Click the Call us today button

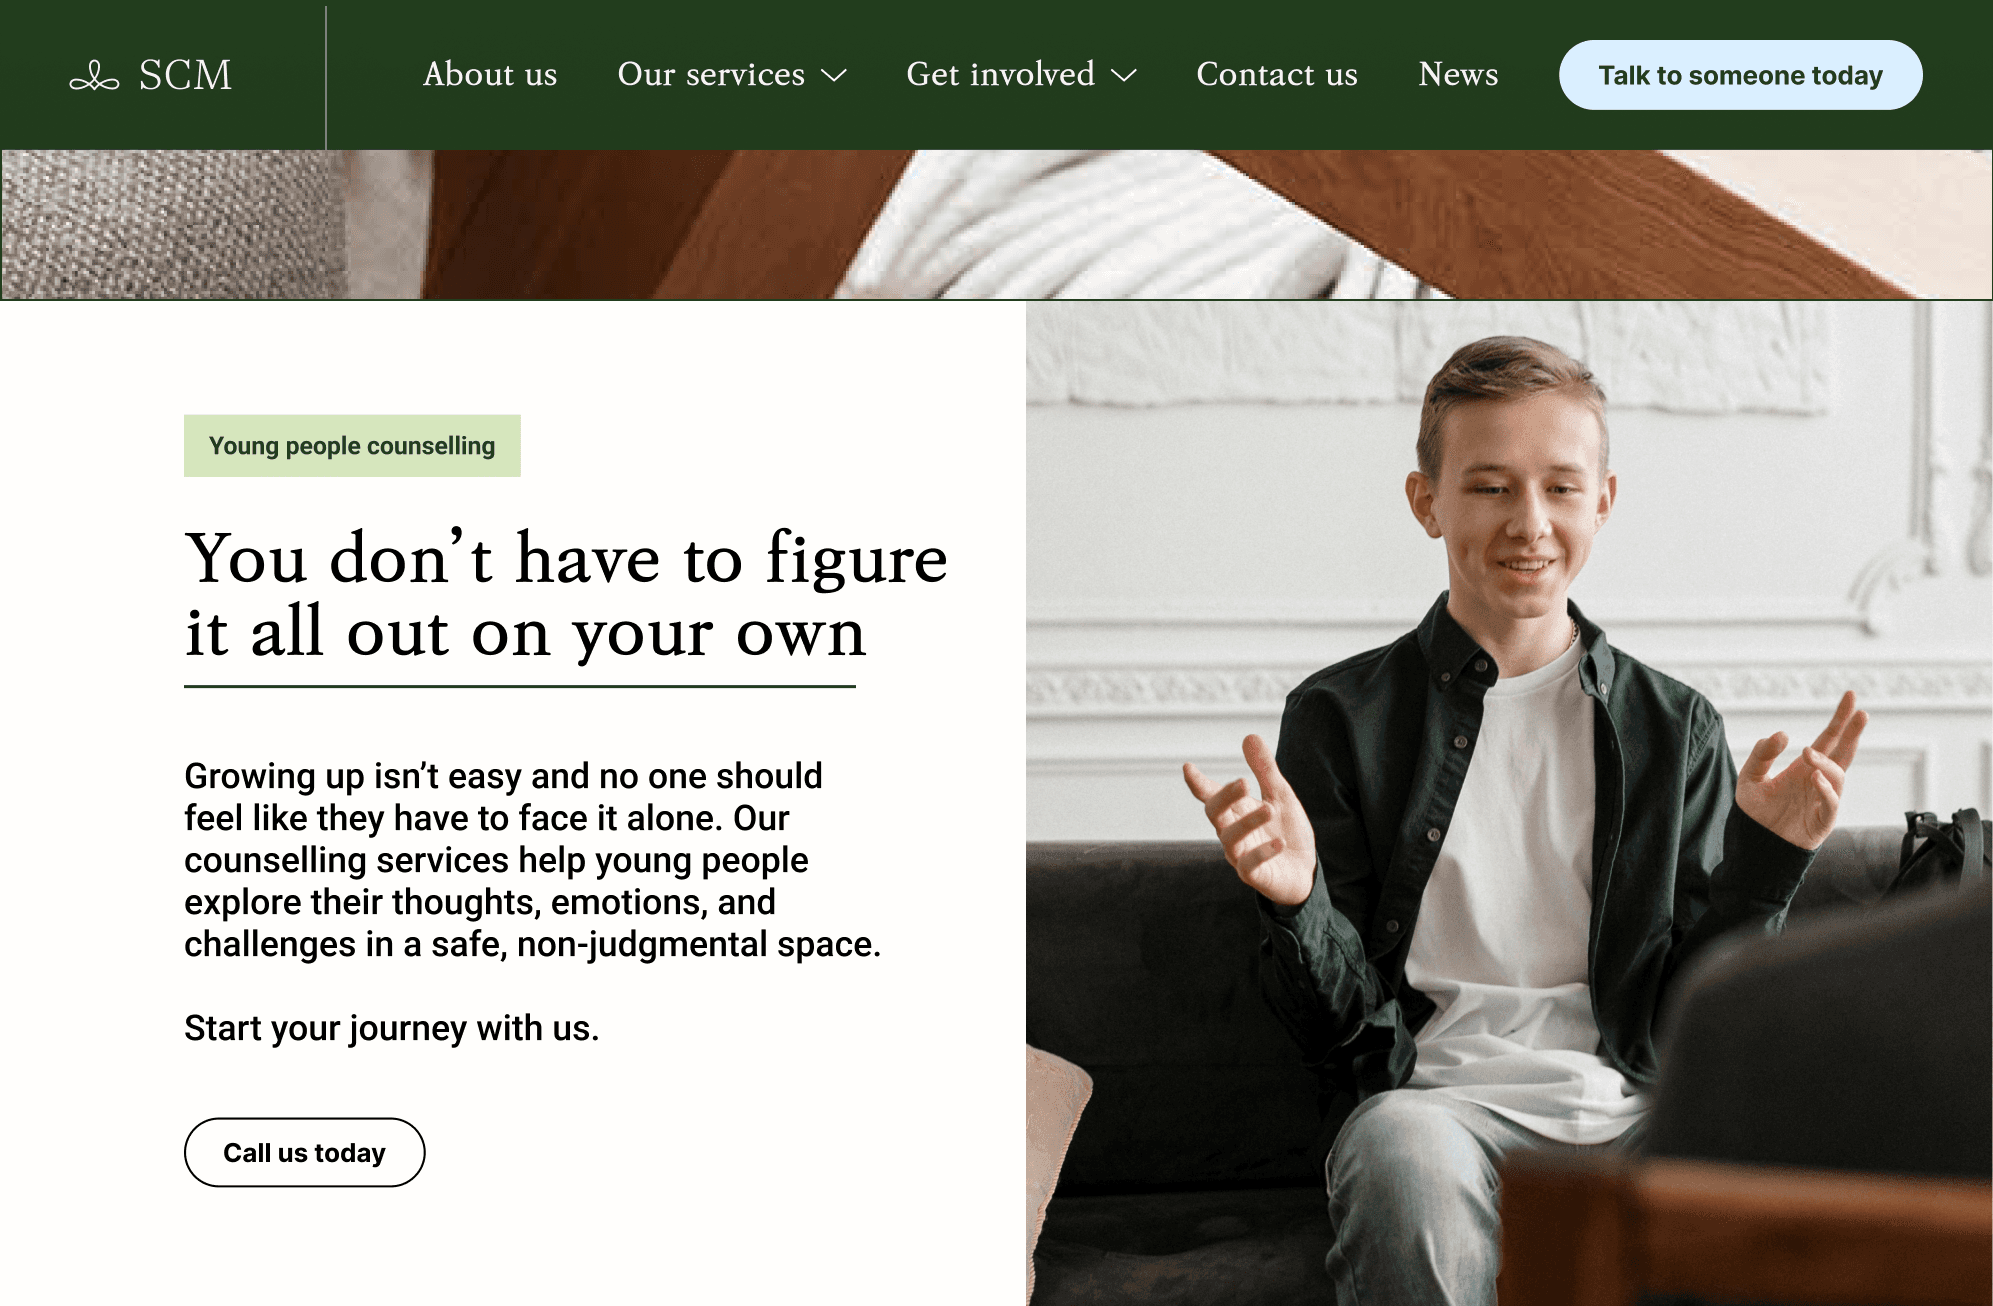304,1152
